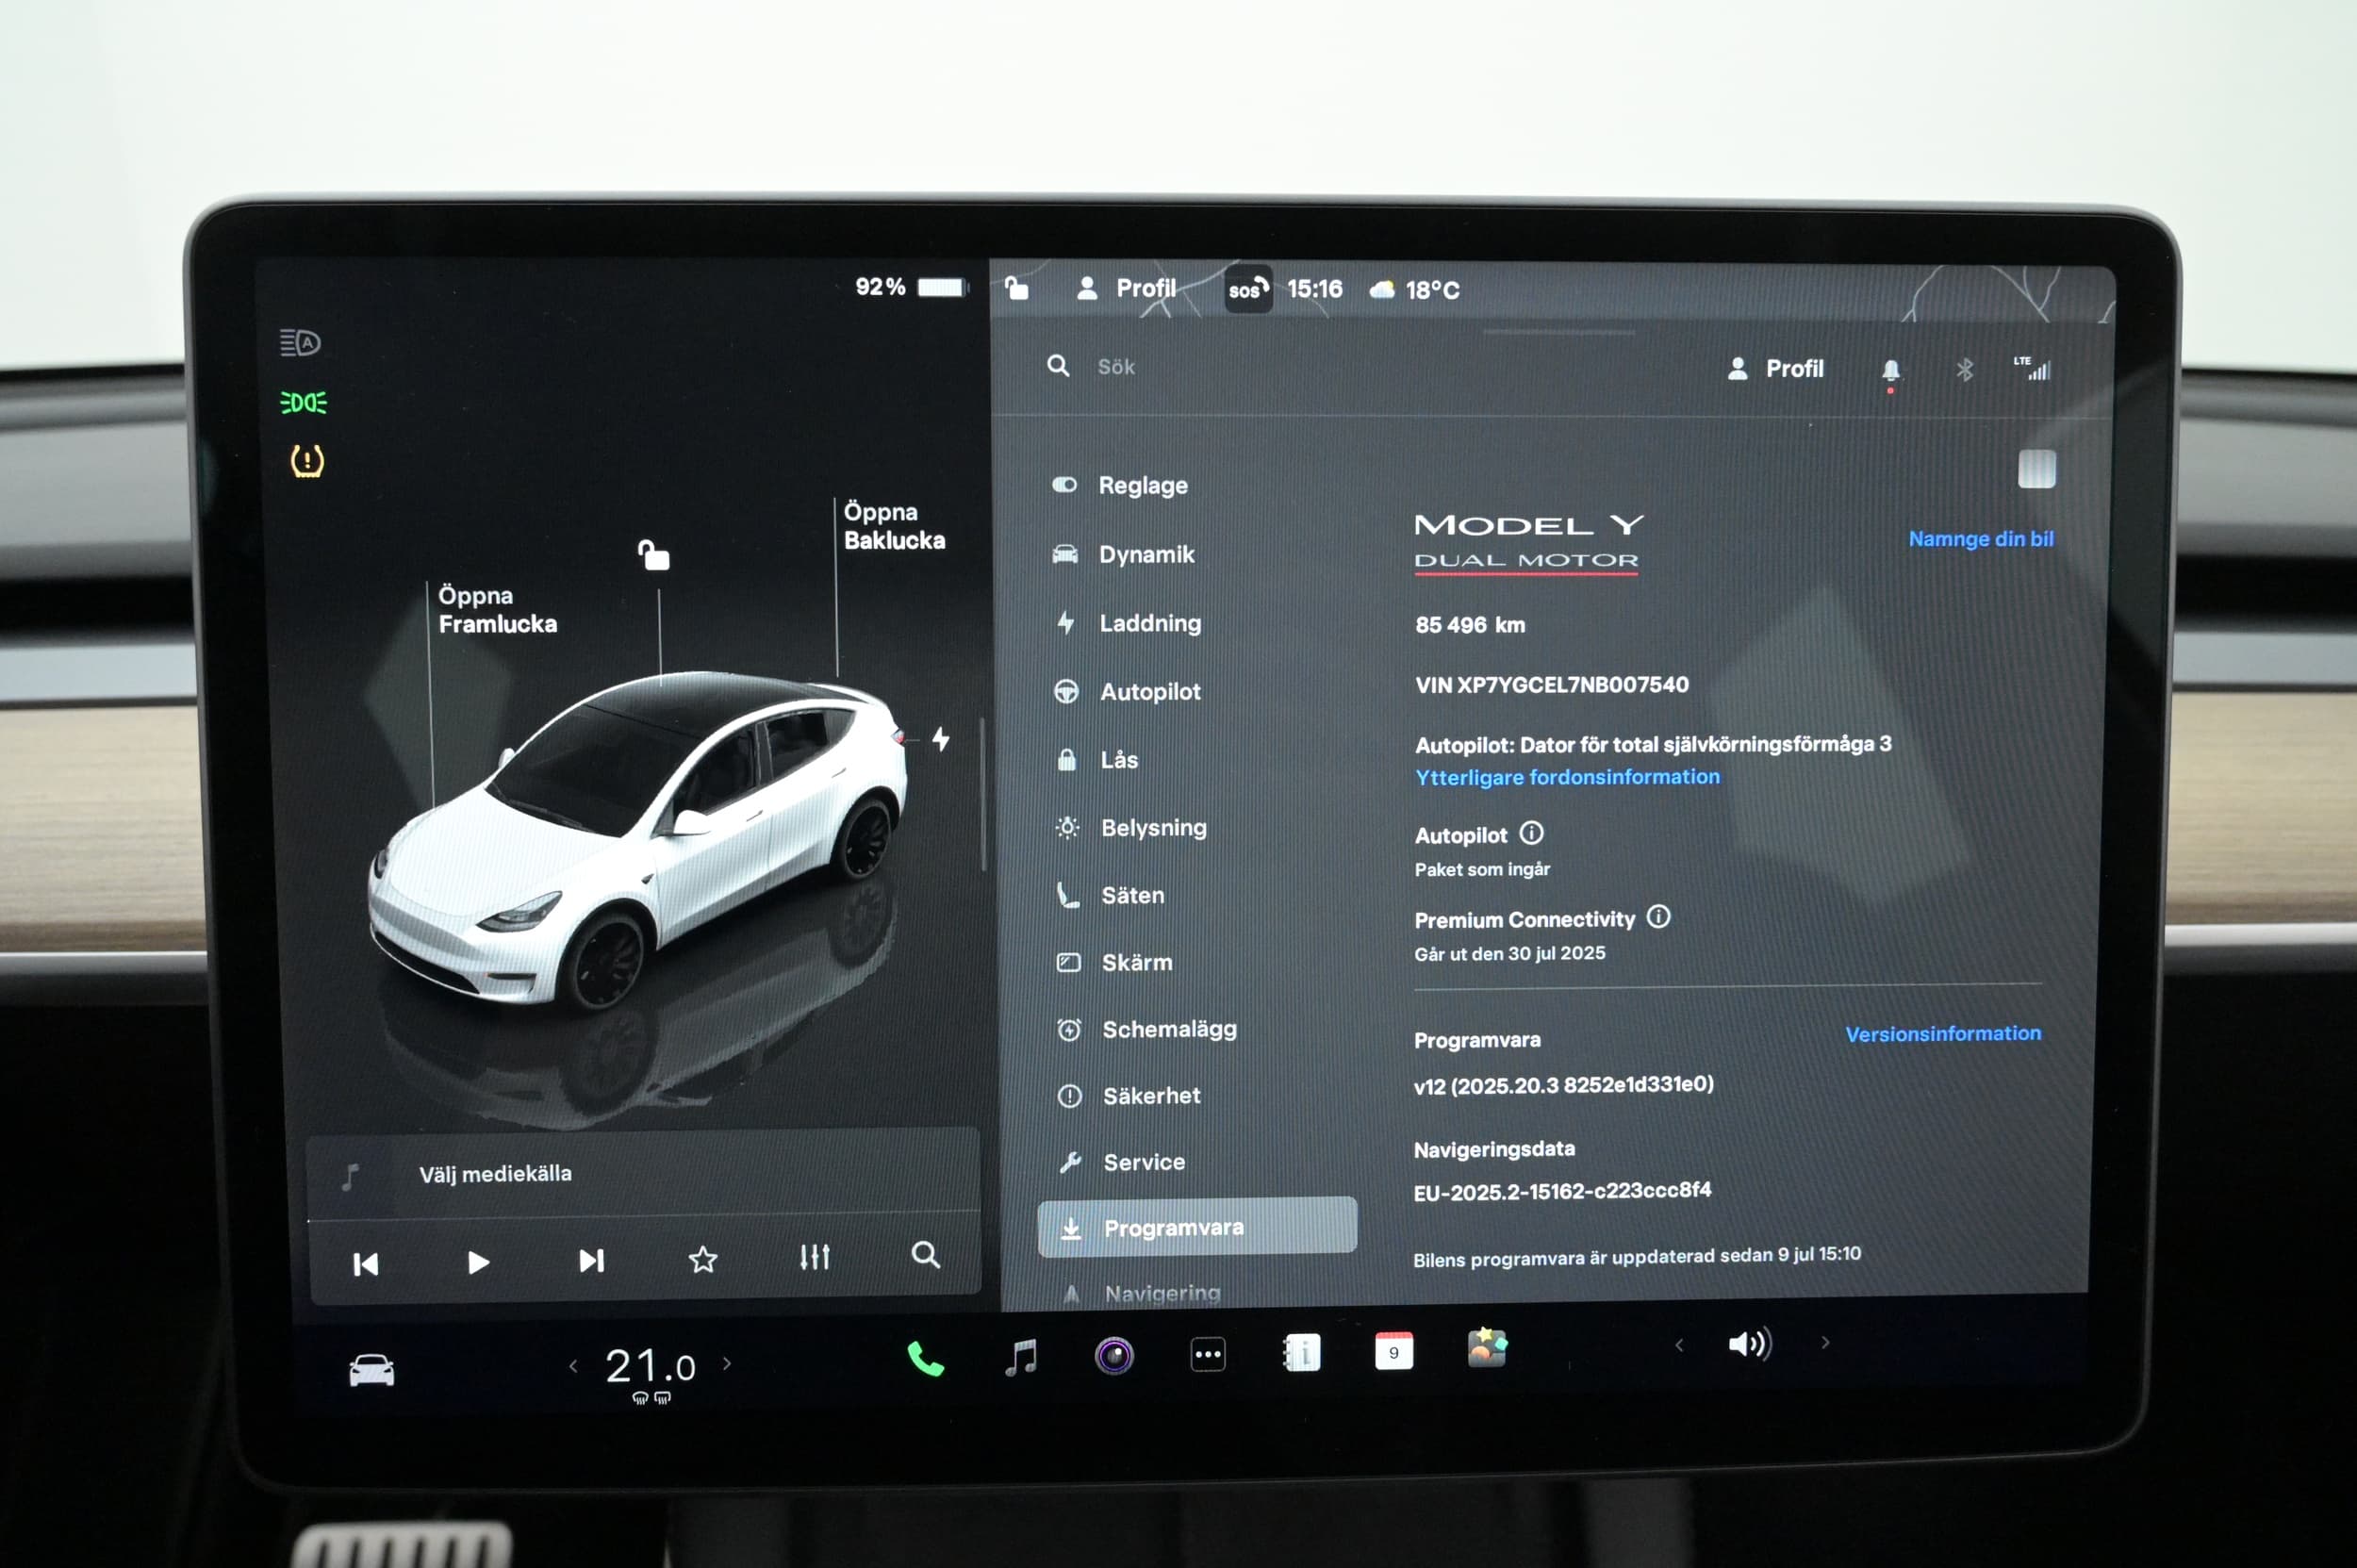This screenshot has height=1568, width=2357.
Task: Lower volume with left chevron
Action: click(1679, 1345)
